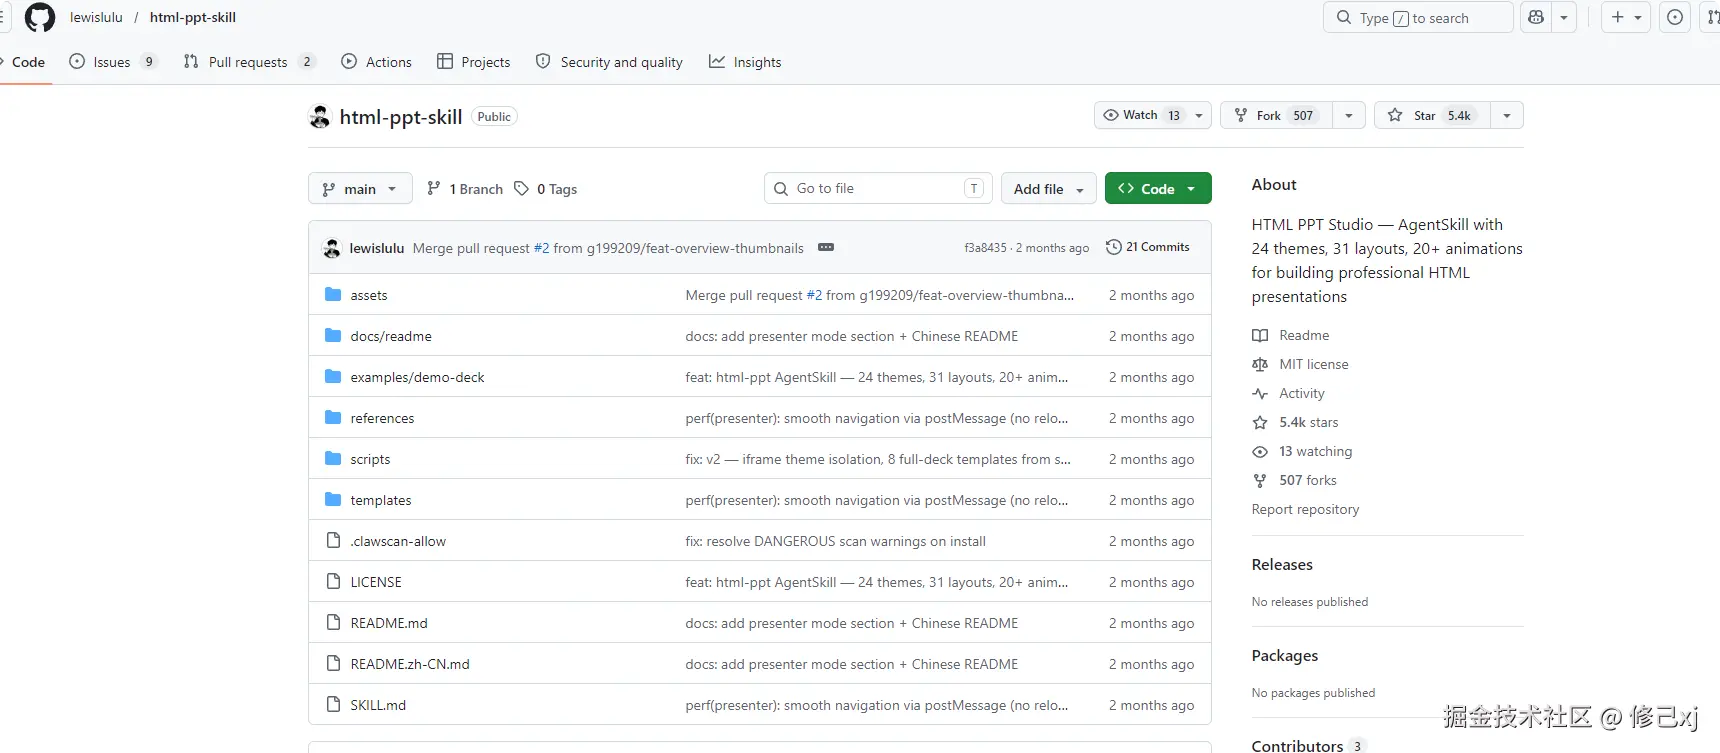Fork the html-ppt-skill repository

(1277, 116)
